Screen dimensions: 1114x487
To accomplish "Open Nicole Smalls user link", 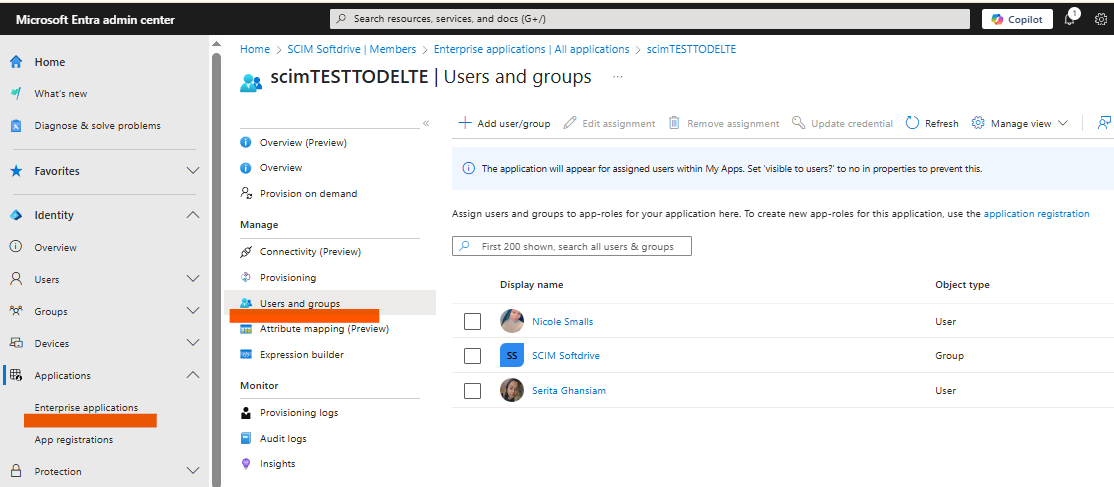I will (x=562, y=321).
